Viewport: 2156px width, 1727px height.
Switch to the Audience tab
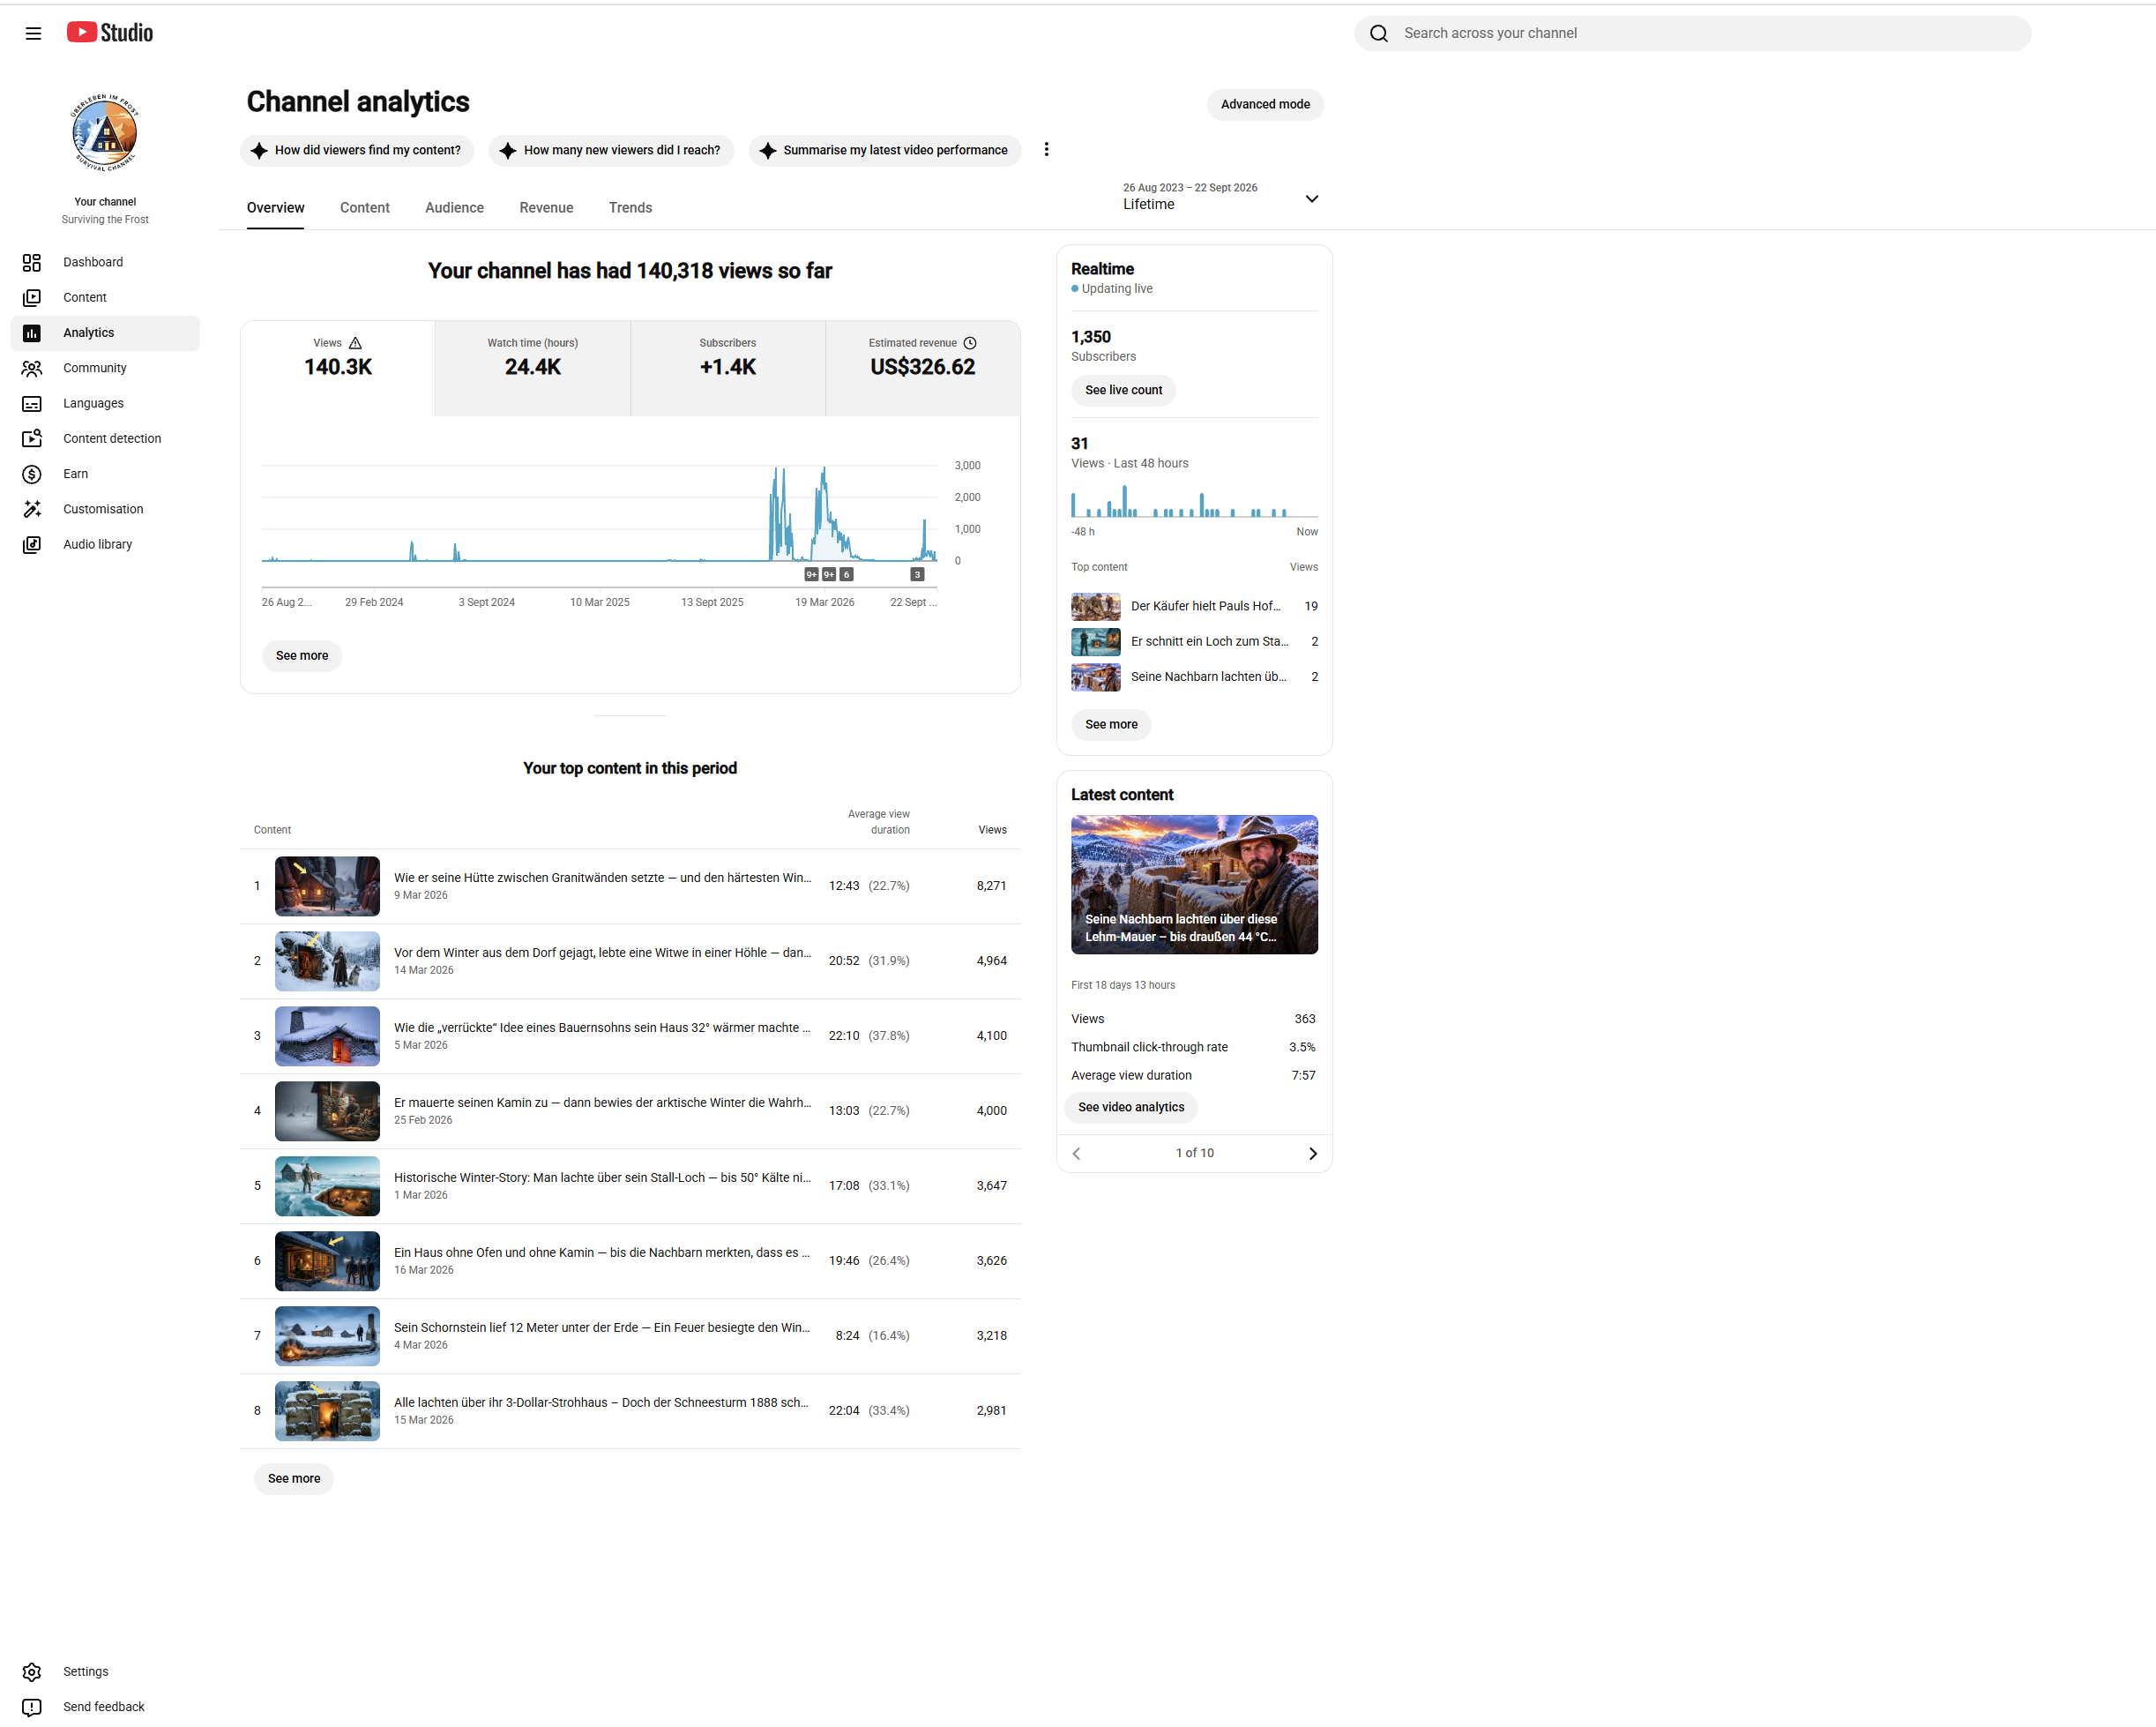pyautogui.click(x=454, y=208)
